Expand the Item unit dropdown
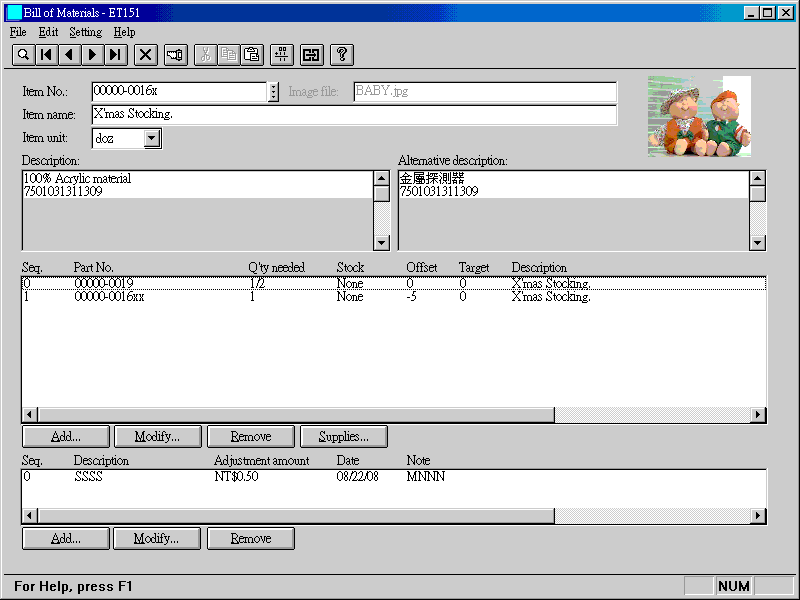Image resolution: width=800 pixels, height=600 pixels. 152,138
